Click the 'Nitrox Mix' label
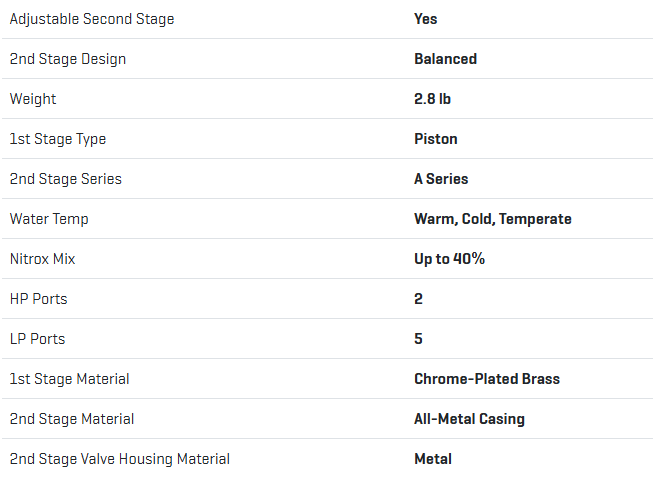 click(43, 259)
